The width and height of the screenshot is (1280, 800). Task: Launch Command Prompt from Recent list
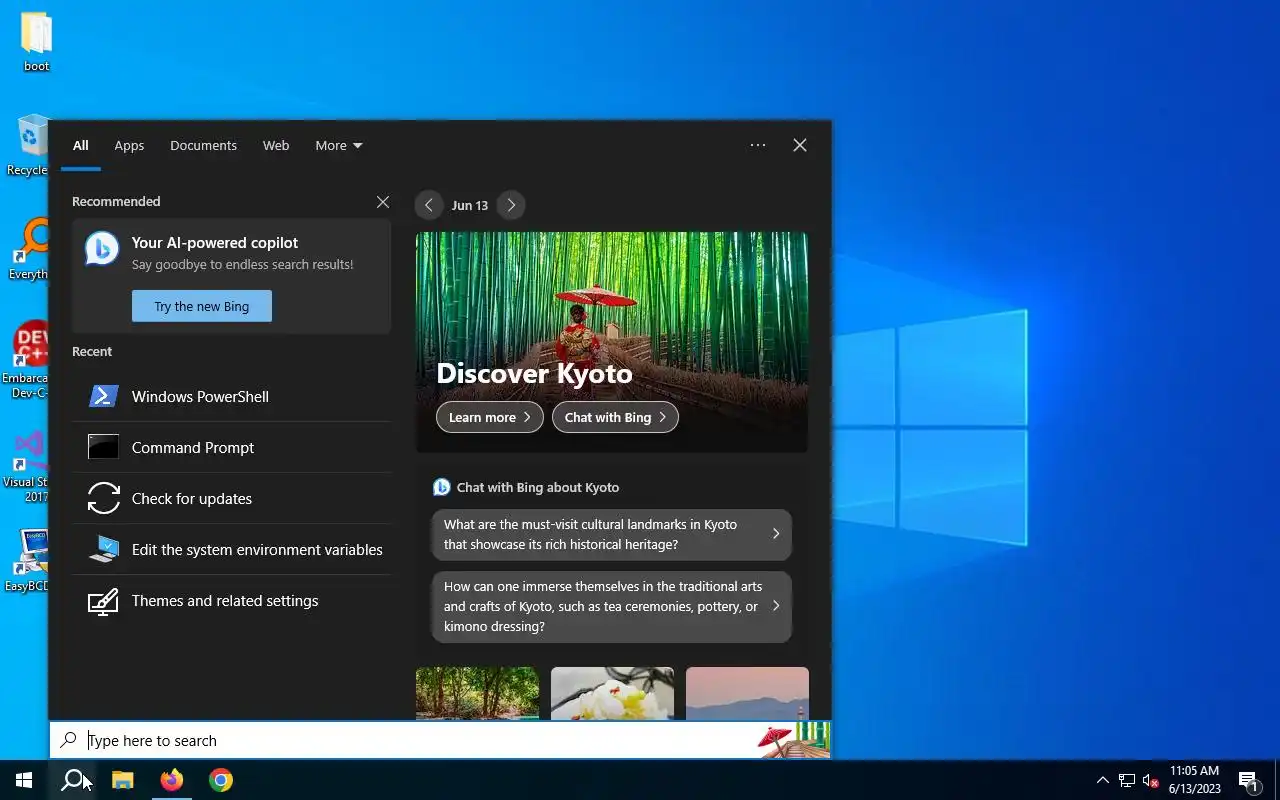[x=231, y=447]
